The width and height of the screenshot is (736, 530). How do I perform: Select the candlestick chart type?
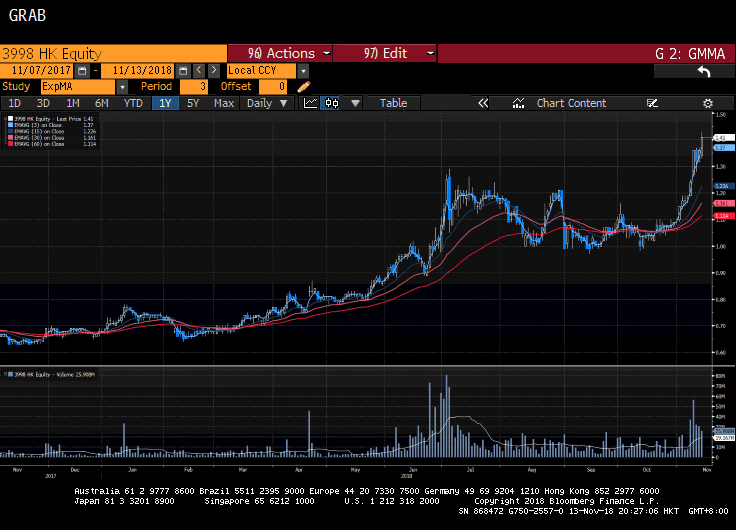(332, 103)
